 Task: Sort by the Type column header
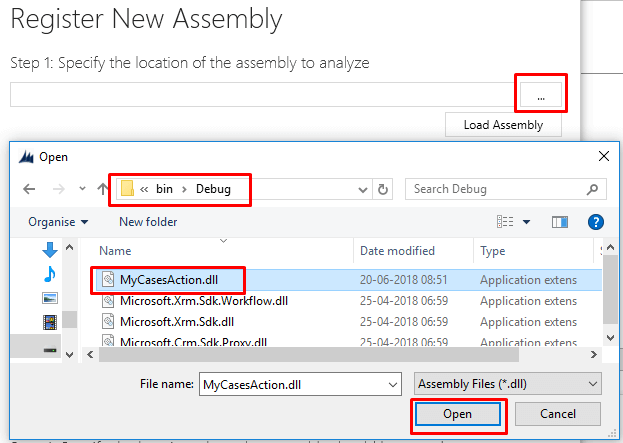pyautogui.click(x=493, y=251)
